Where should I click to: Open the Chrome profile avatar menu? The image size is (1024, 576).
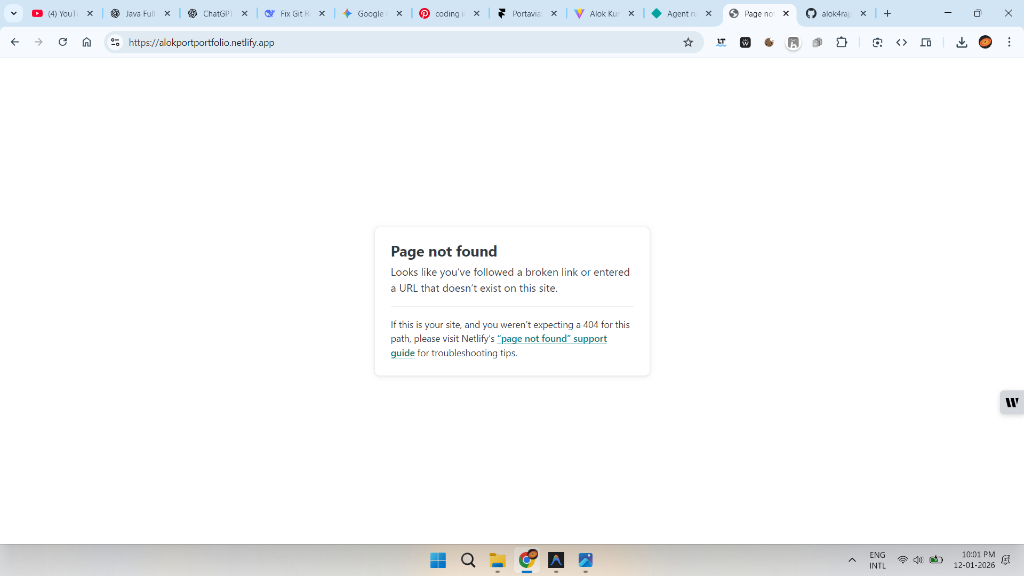tap(985, 42)
